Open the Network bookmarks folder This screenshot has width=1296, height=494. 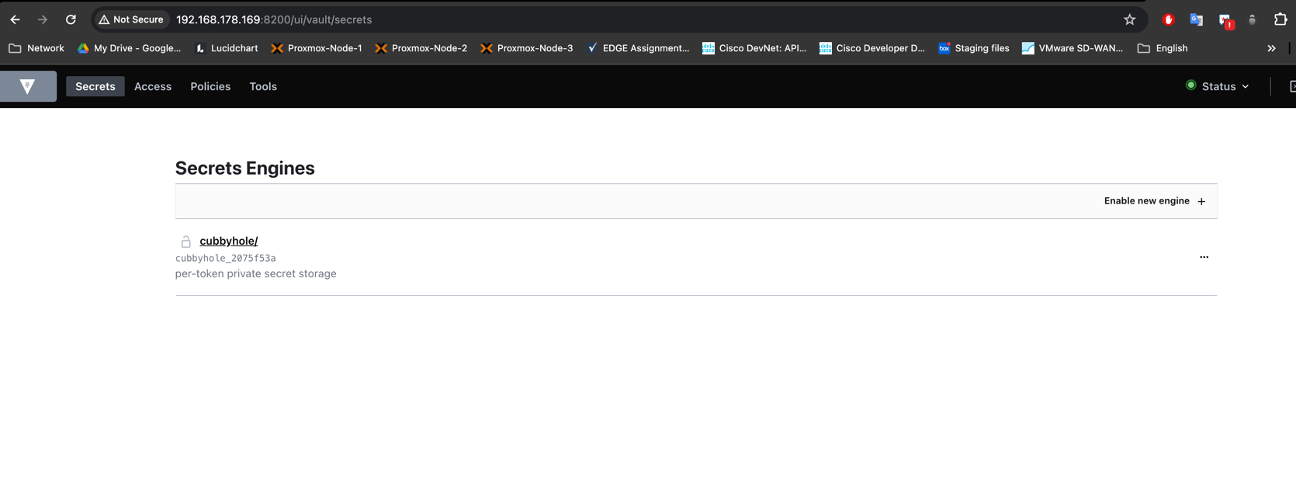tap(36, 48)
